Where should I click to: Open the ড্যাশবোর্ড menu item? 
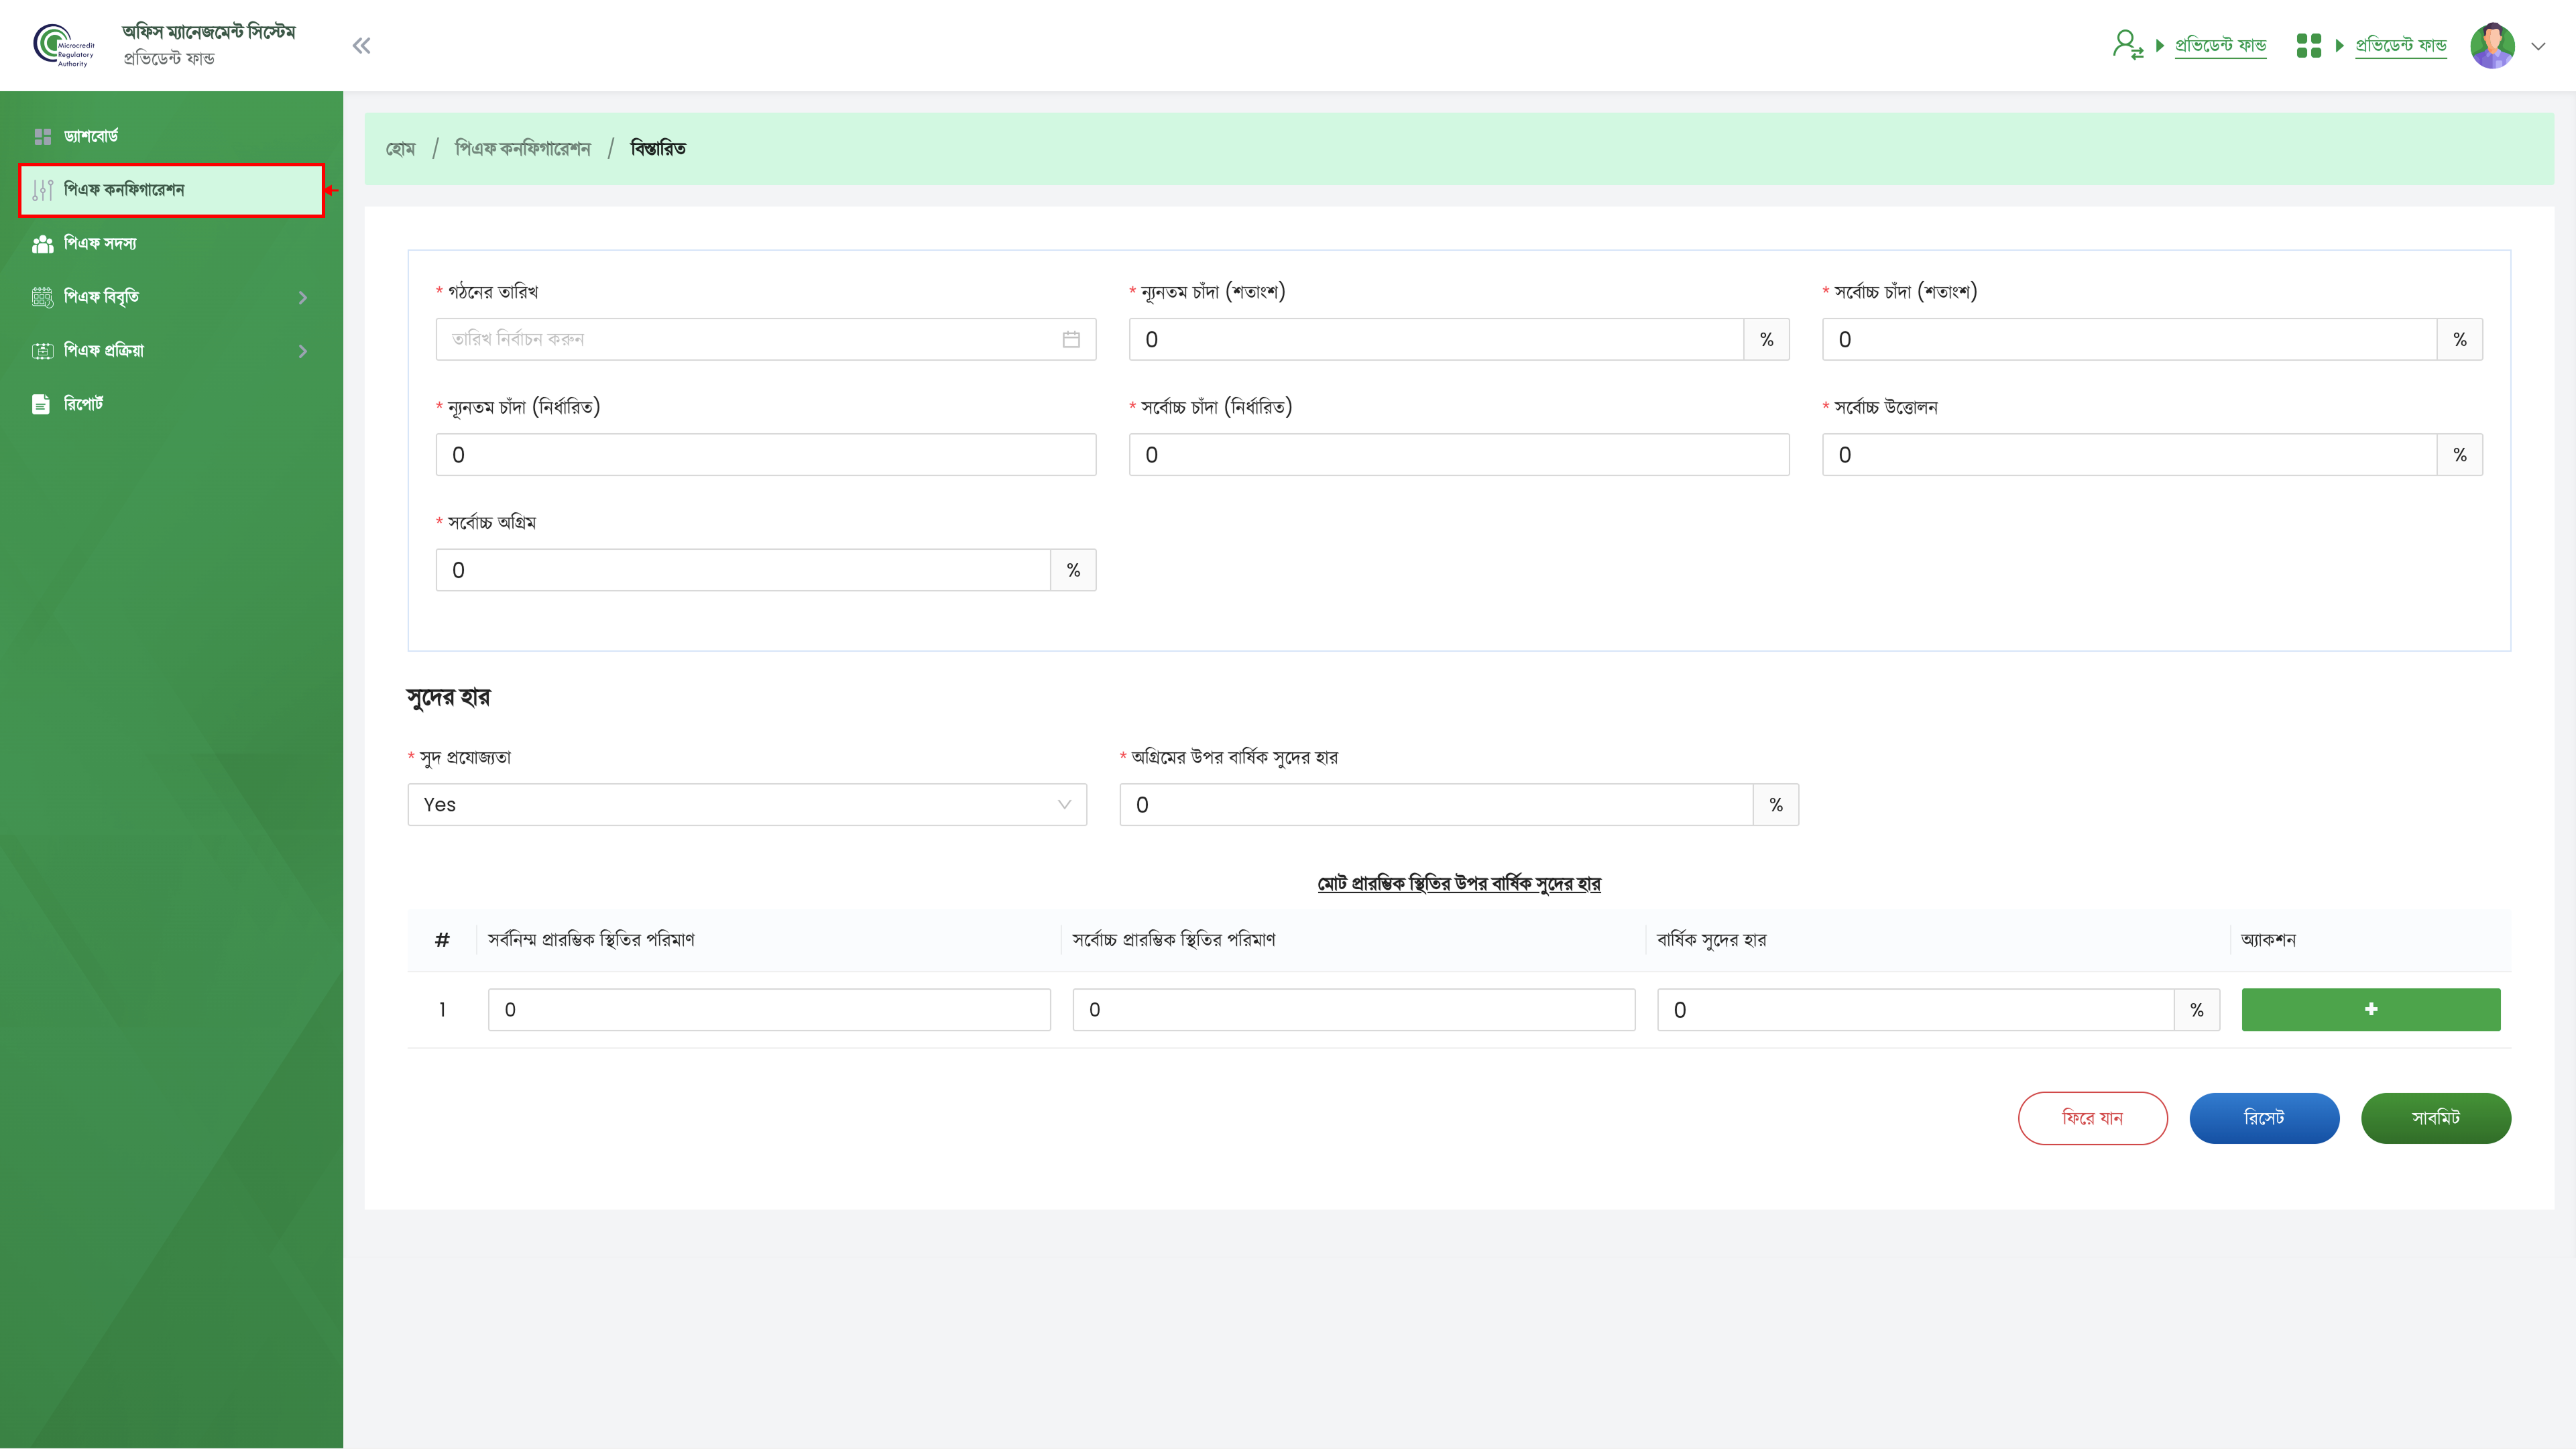click(x=172, y=136)
